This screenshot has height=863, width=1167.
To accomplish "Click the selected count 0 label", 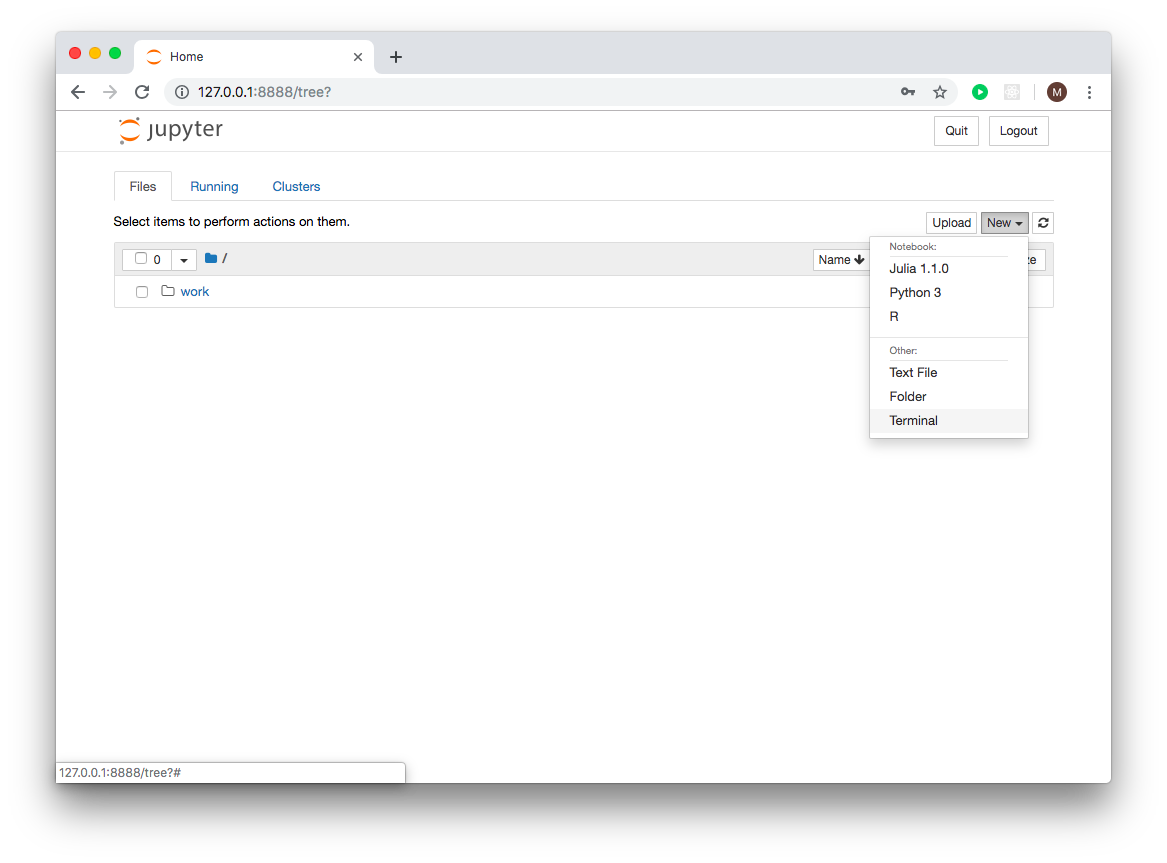I will (157, 260).
